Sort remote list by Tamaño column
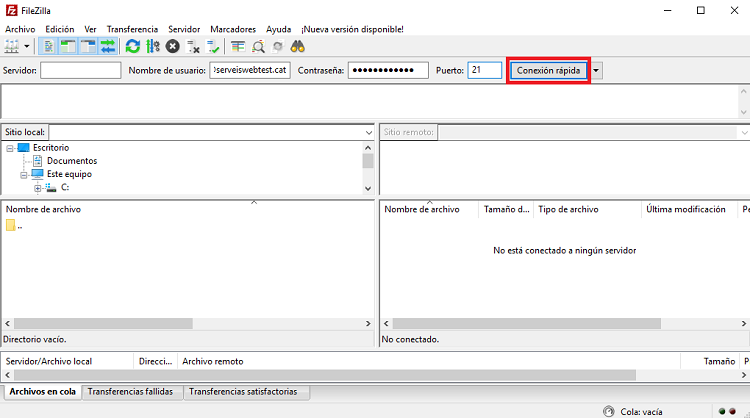Screen dimensions: 750x418 [506, 209]
